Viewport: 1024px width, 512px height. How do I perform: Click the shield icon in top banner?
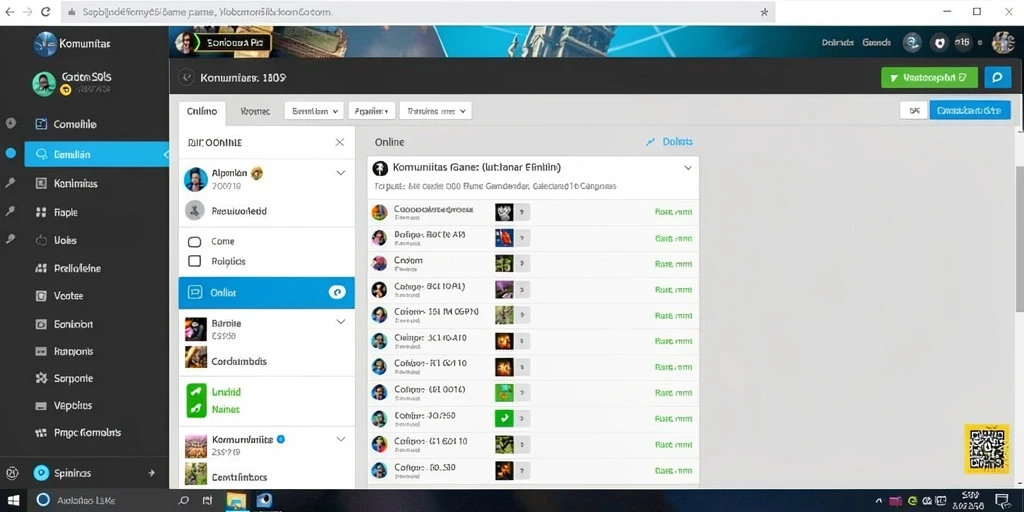tap(939, 43)
